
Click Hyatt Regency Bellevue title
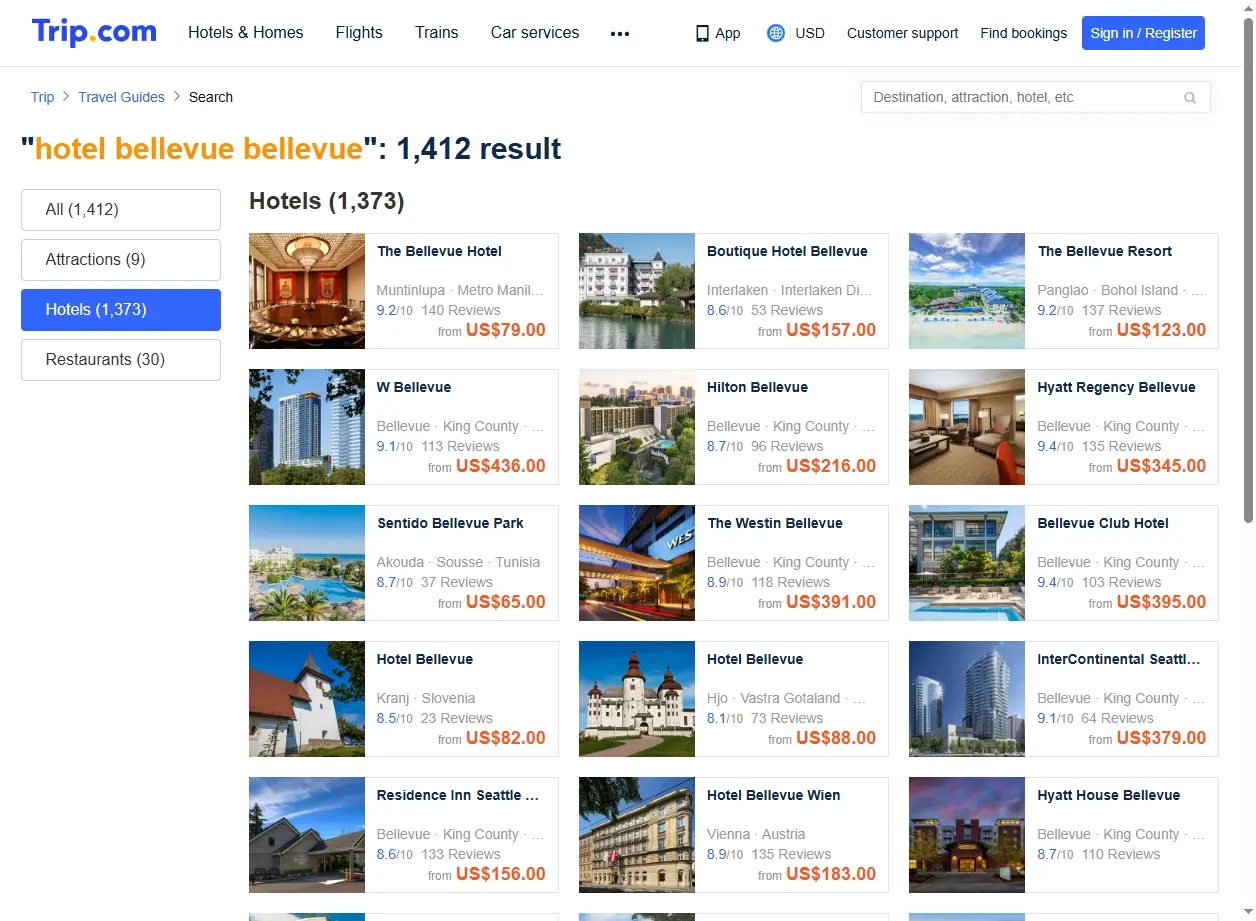tap(1116, 388)
